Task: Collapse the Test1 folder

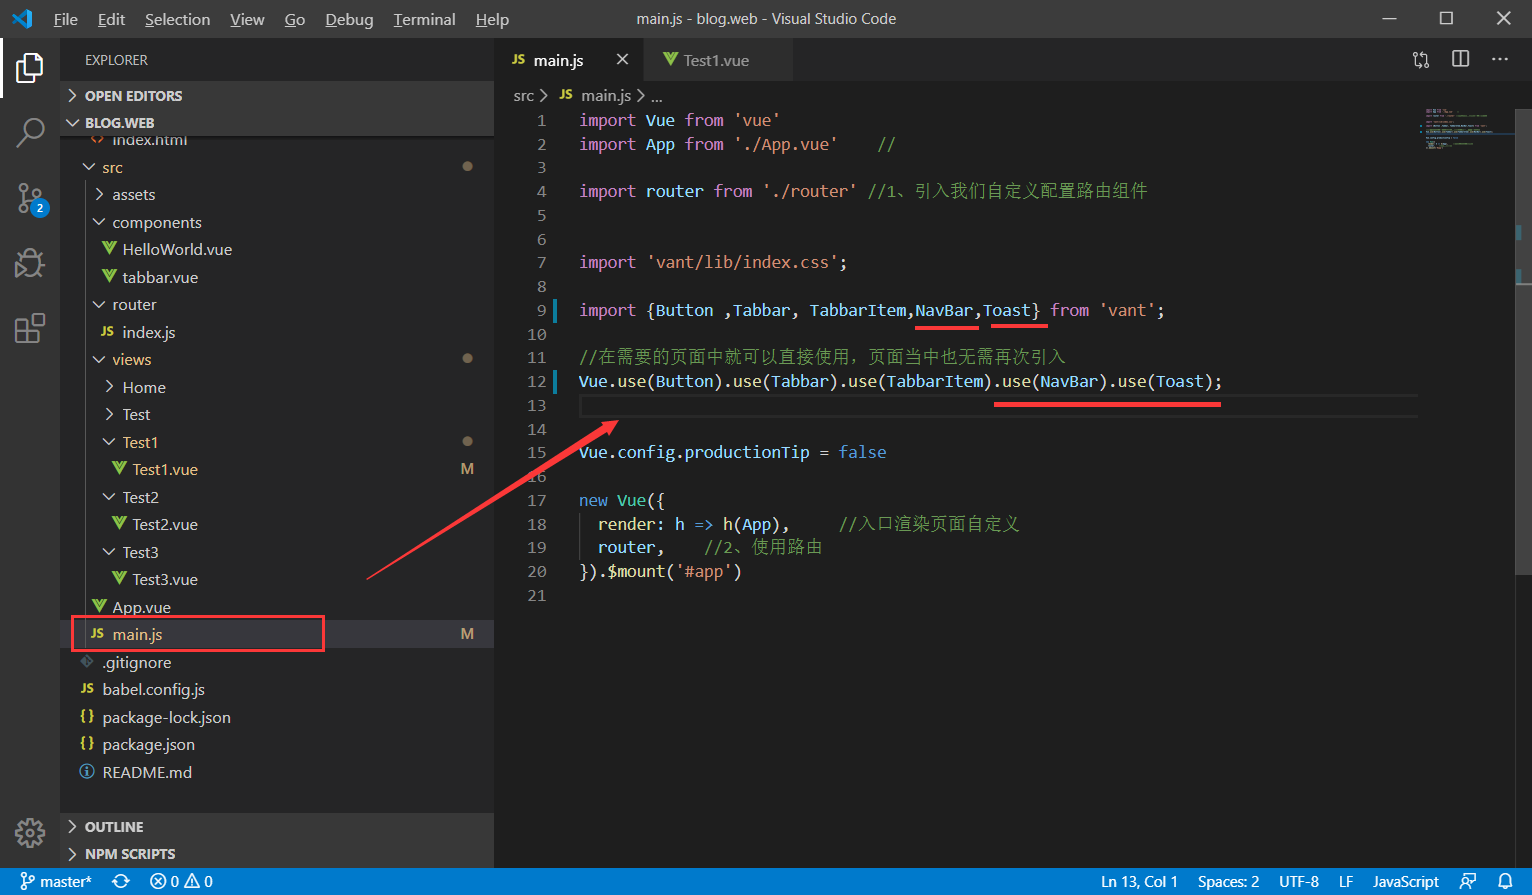Action: [x=277, y=442]
